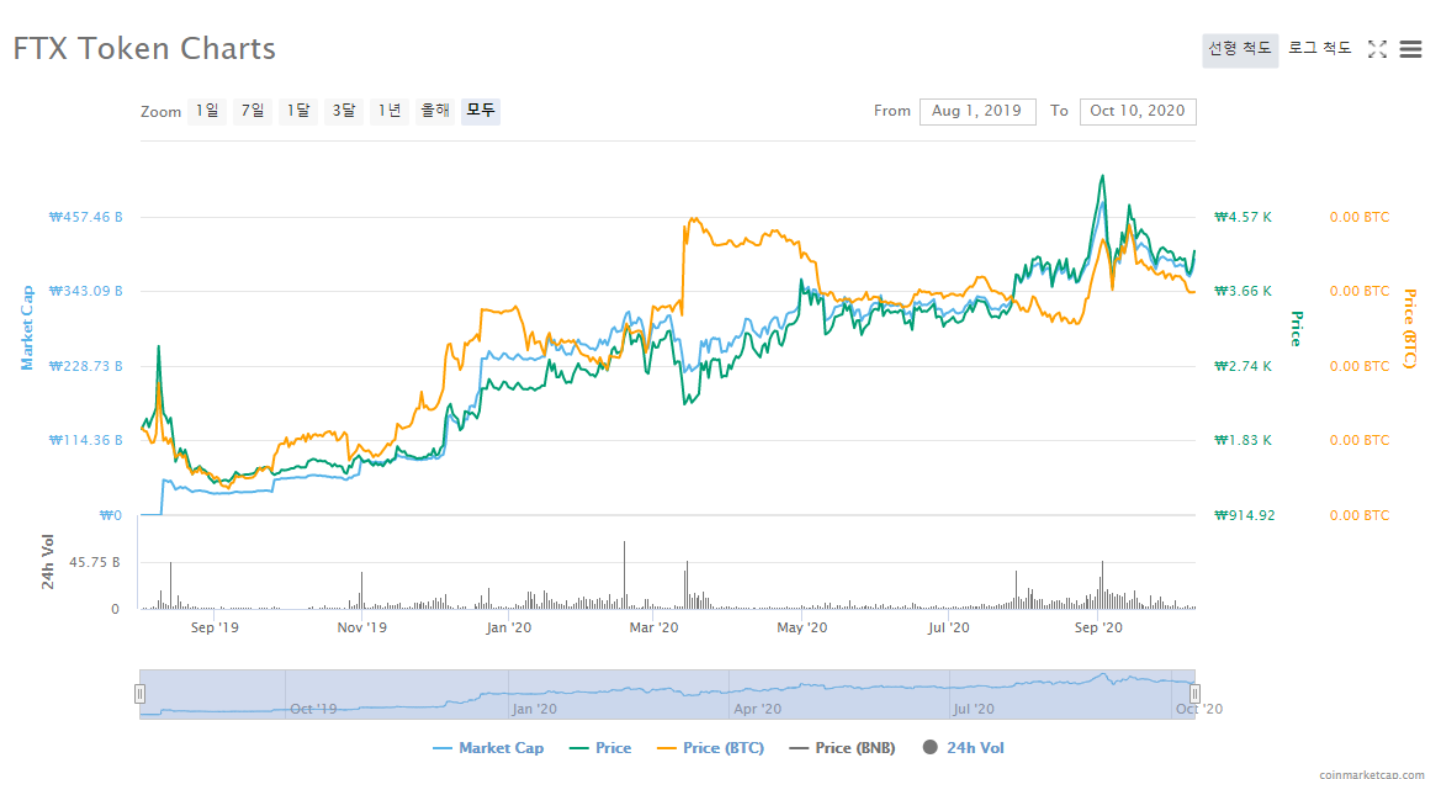Viewport: 1432px width, 788px height.
Task: Toggle Price (BNB) series in legend
Action: [841, 748]
